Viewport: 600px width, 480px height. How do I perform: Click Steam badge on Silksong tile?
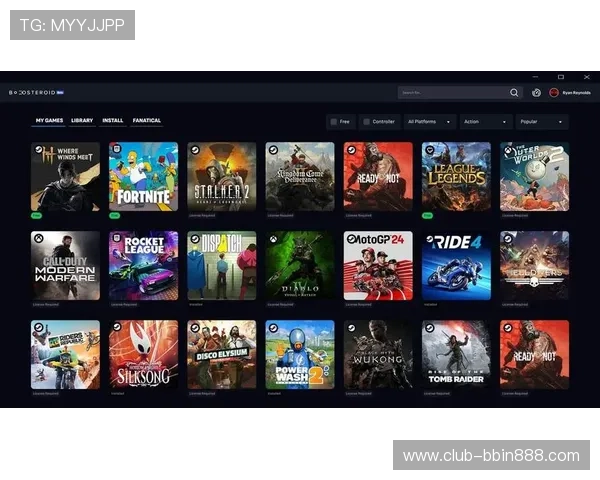[115, 327]
